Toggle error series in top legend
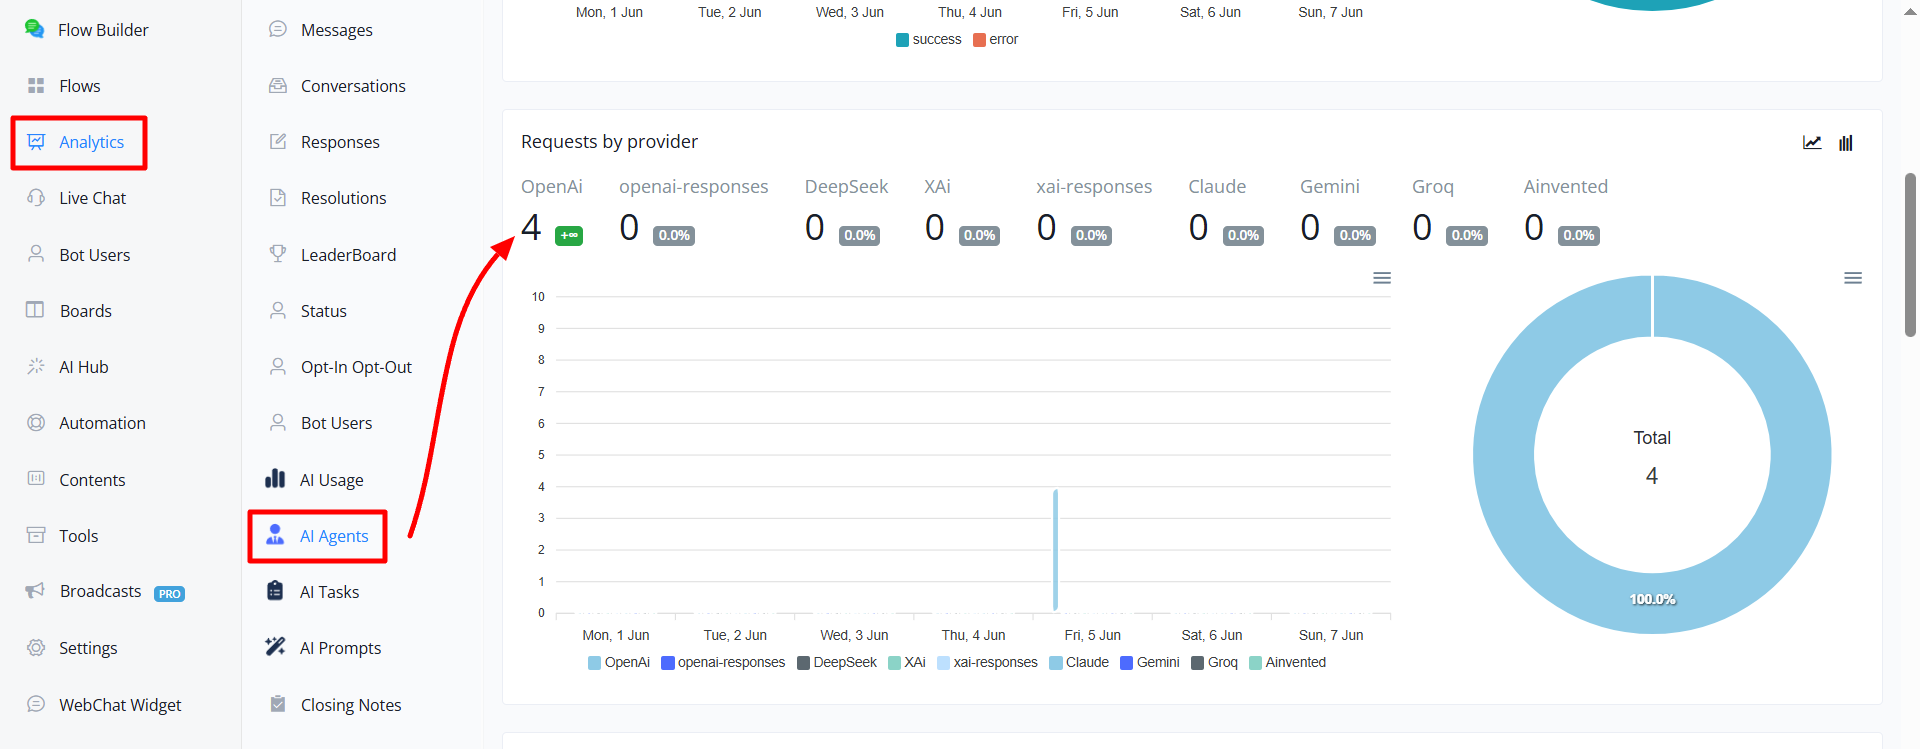This screenshot has height=749, width=1920. tap(996, 40)
